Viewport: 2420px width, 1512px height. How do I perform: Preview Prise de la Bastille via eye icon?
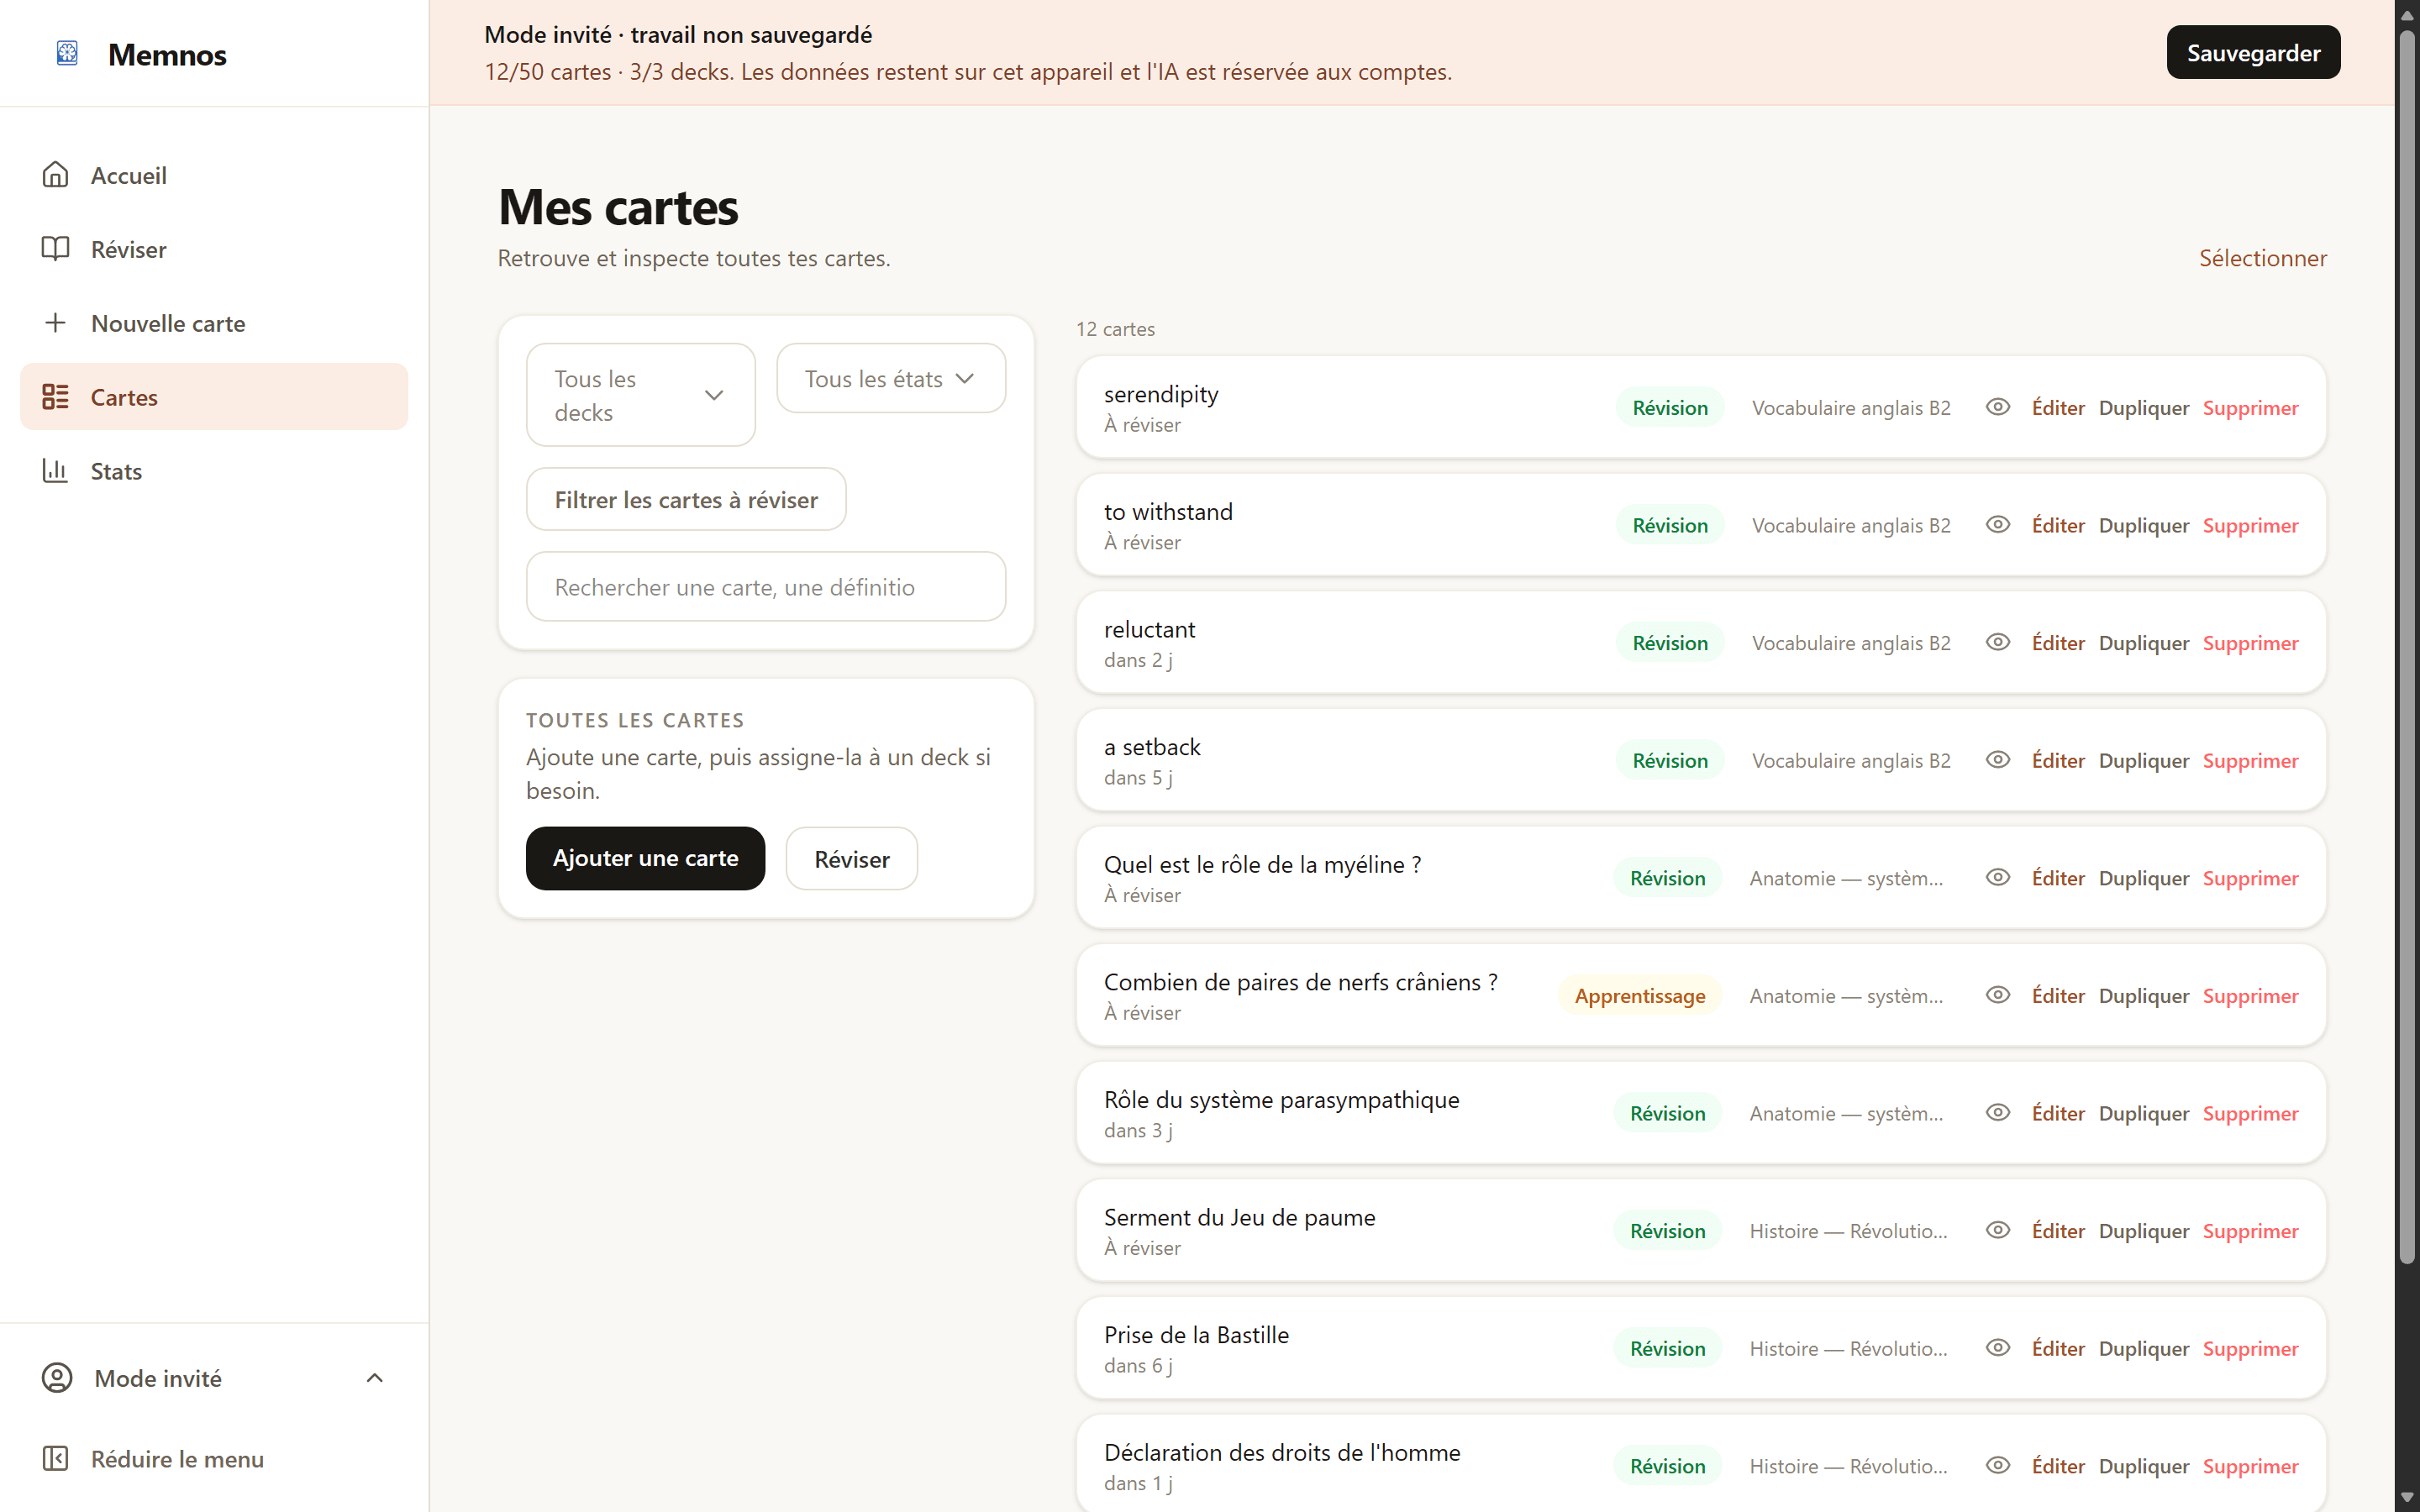[1997, 1348]
